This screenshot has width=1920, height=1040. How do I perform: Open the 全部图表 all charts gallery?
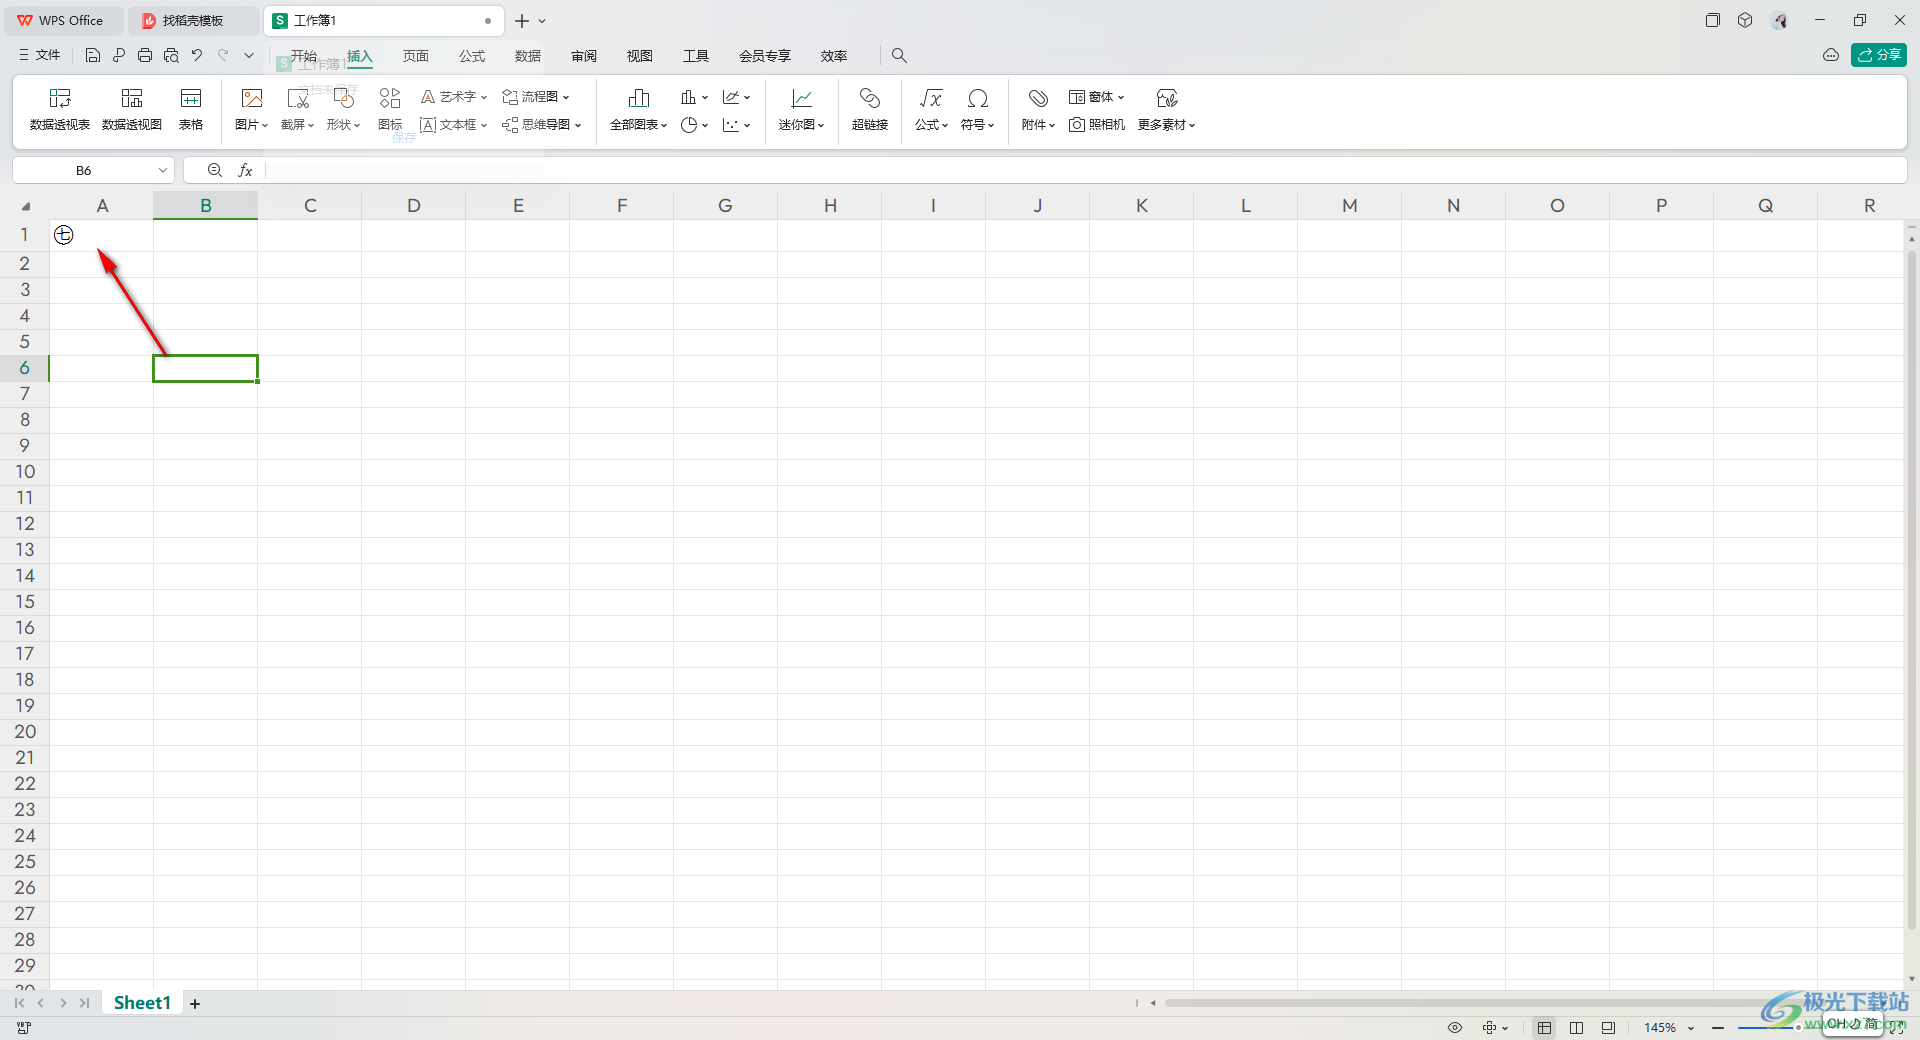click(x=639, y=109)
